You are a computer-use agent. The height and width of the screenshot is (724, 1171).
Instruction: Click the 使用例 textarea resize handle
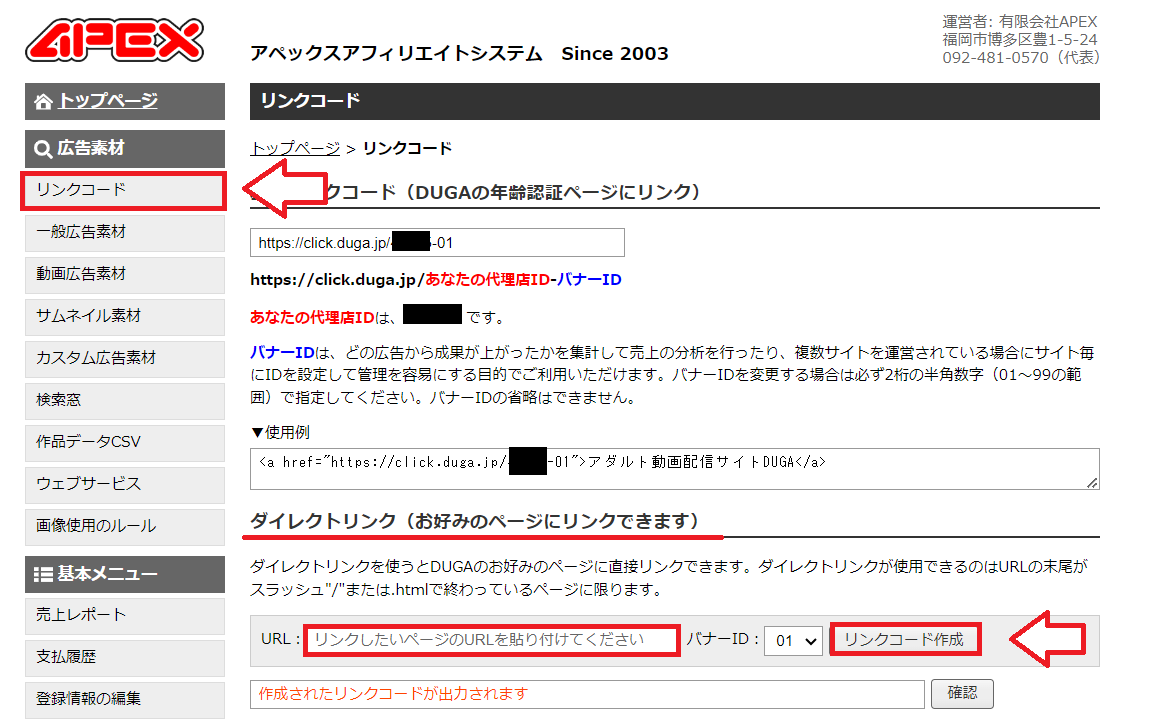pyautogui.click(x=1093, y=483)
